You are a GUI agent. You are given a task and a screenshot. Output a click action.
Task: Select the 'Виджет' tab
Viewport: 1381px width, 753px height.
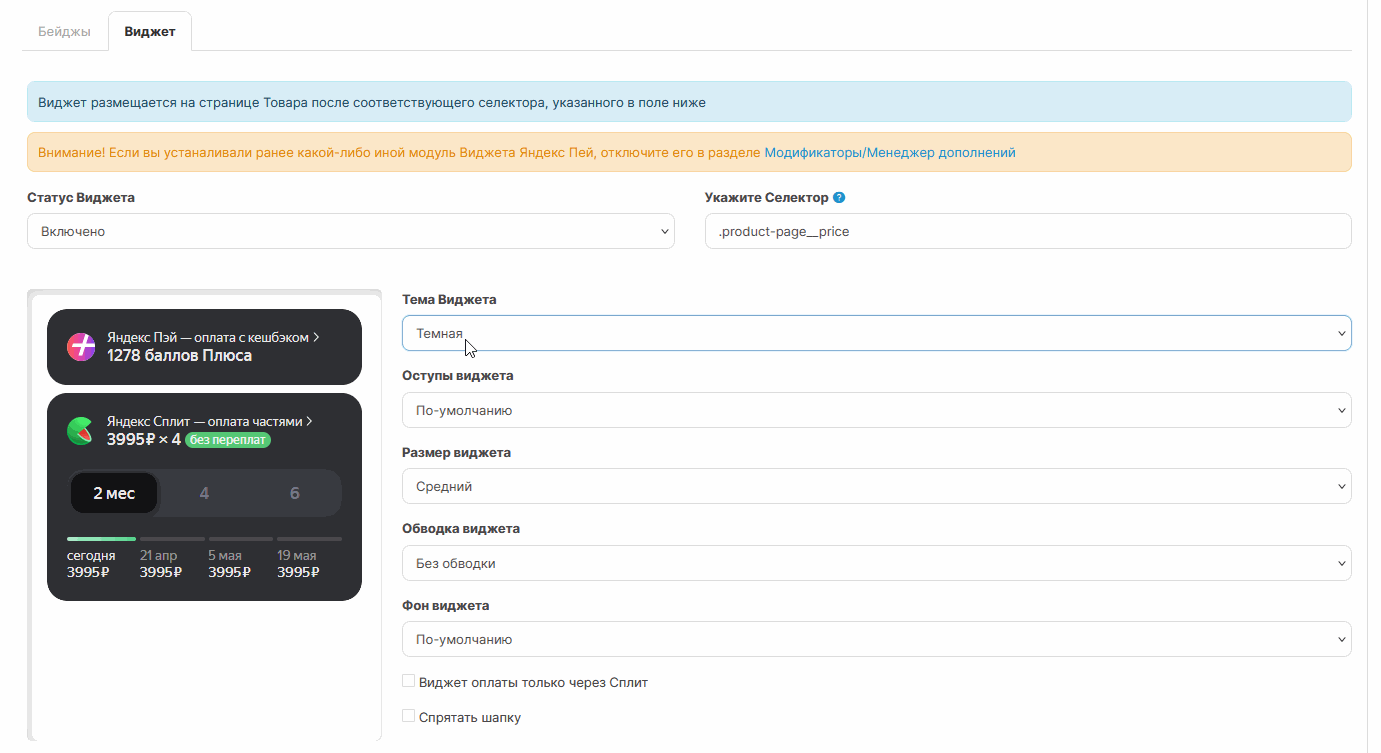pos(150,32)
